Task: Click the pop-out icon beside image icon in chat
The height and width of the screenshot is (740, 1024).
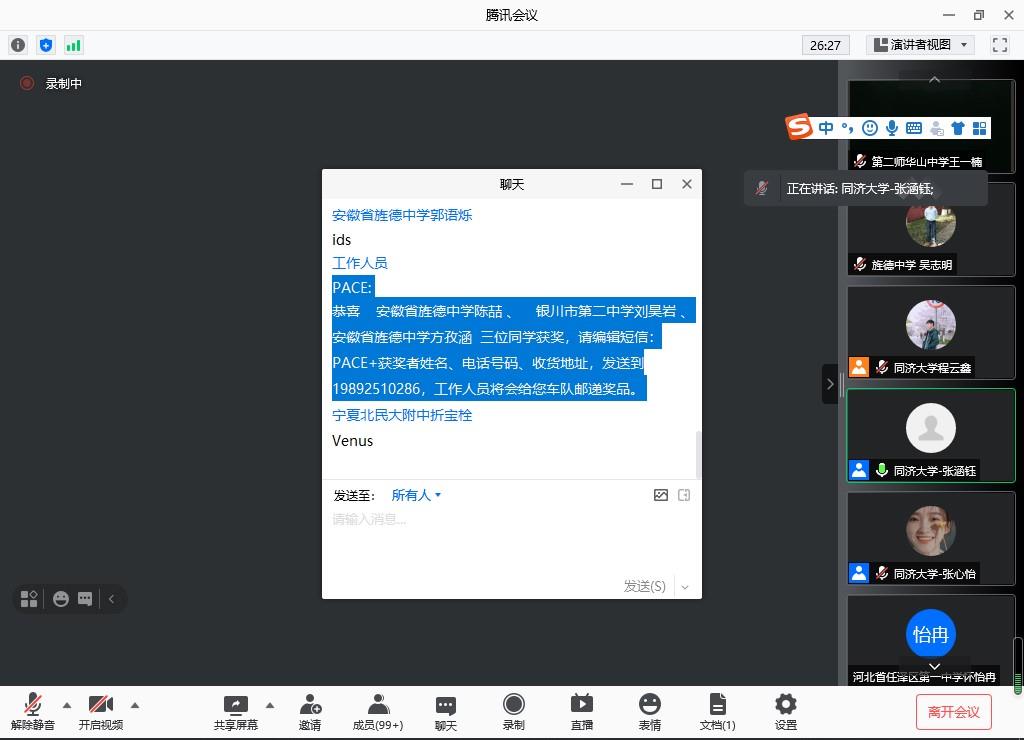Action: [x=684, y=495]
